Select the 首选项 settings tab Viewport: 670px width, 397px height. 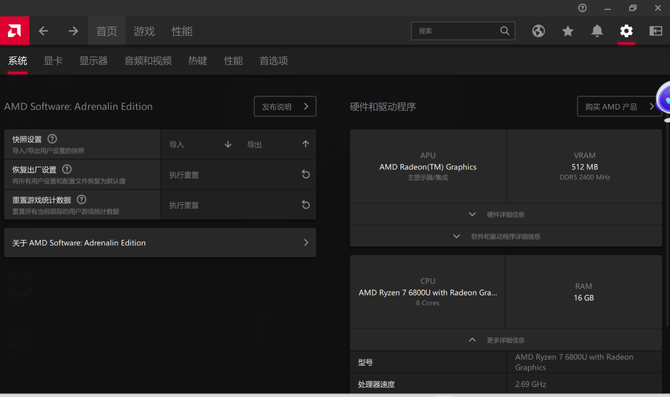tap(273, 61)
